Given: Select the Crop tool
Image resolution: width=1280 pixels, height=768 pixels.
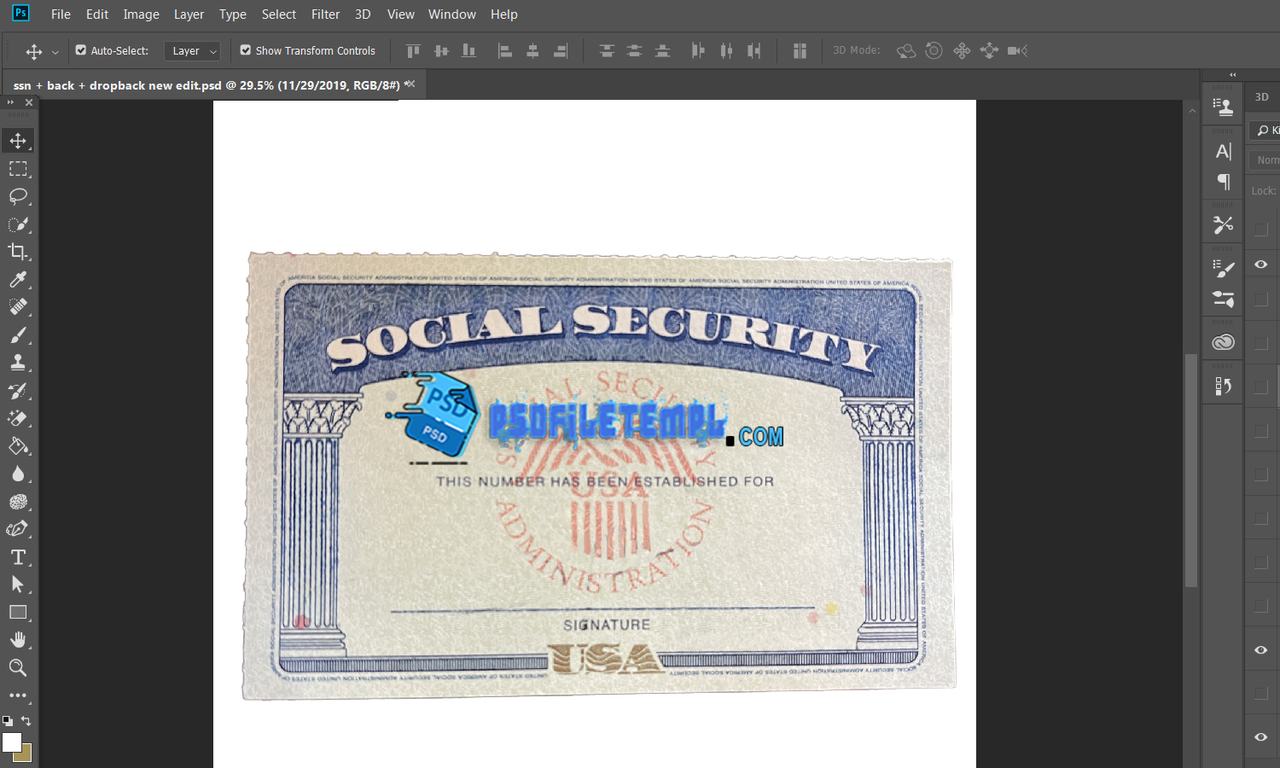Looking at the screenshot, I should point(18,252).
